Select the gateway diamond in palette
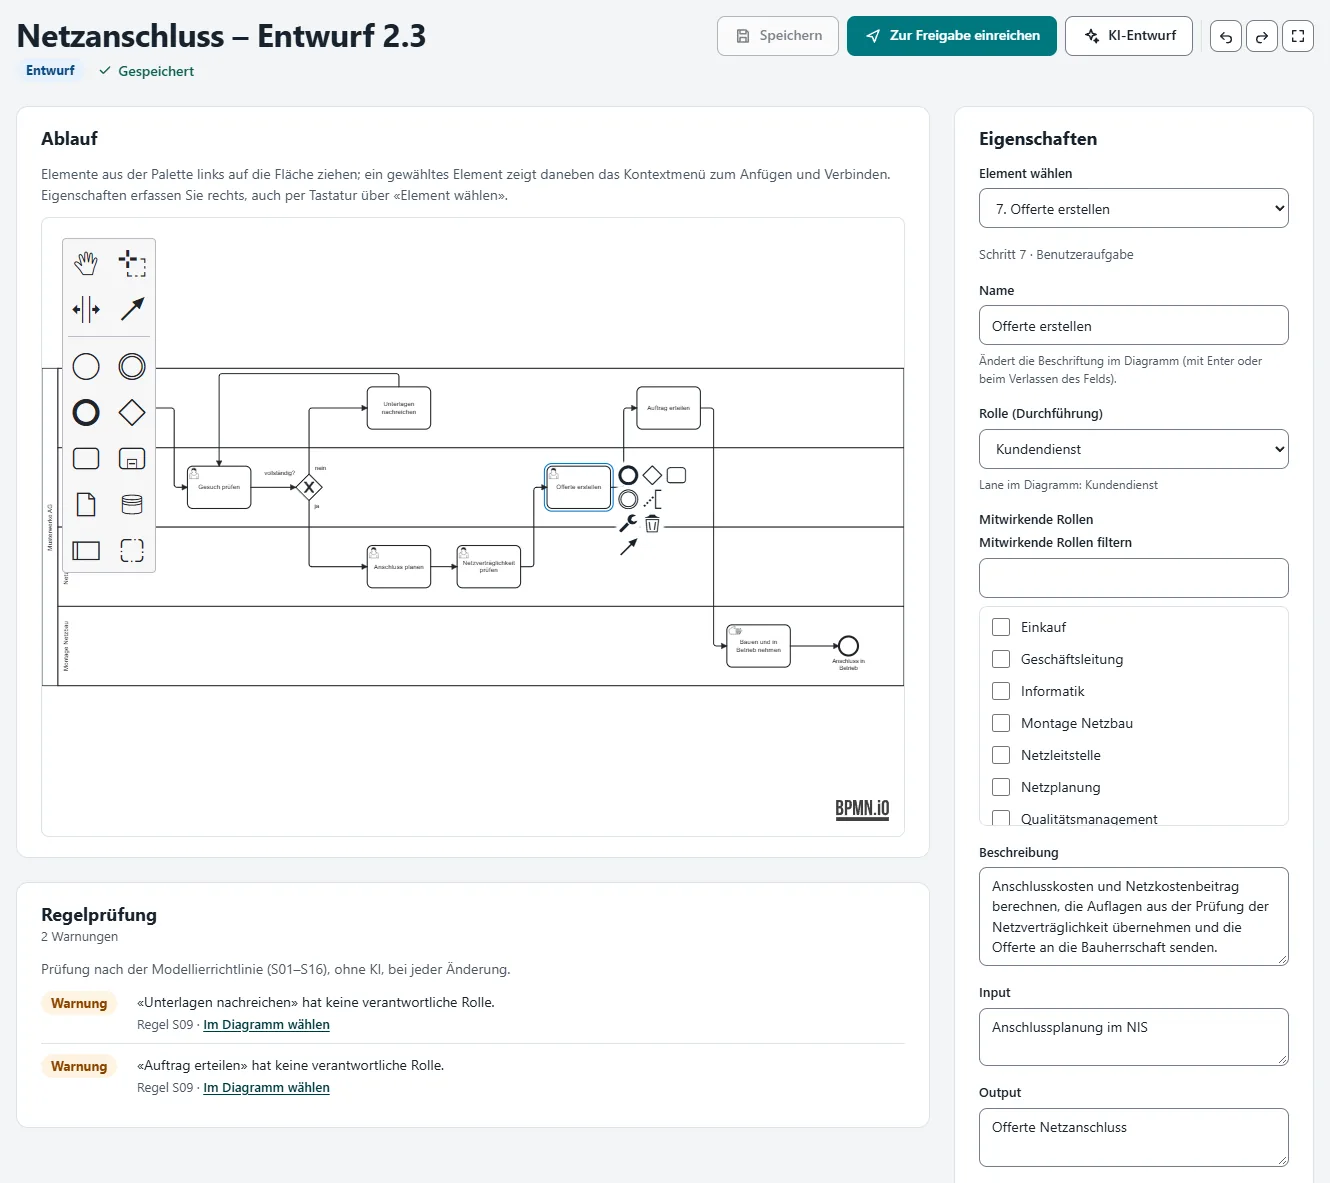 (132, 412)
